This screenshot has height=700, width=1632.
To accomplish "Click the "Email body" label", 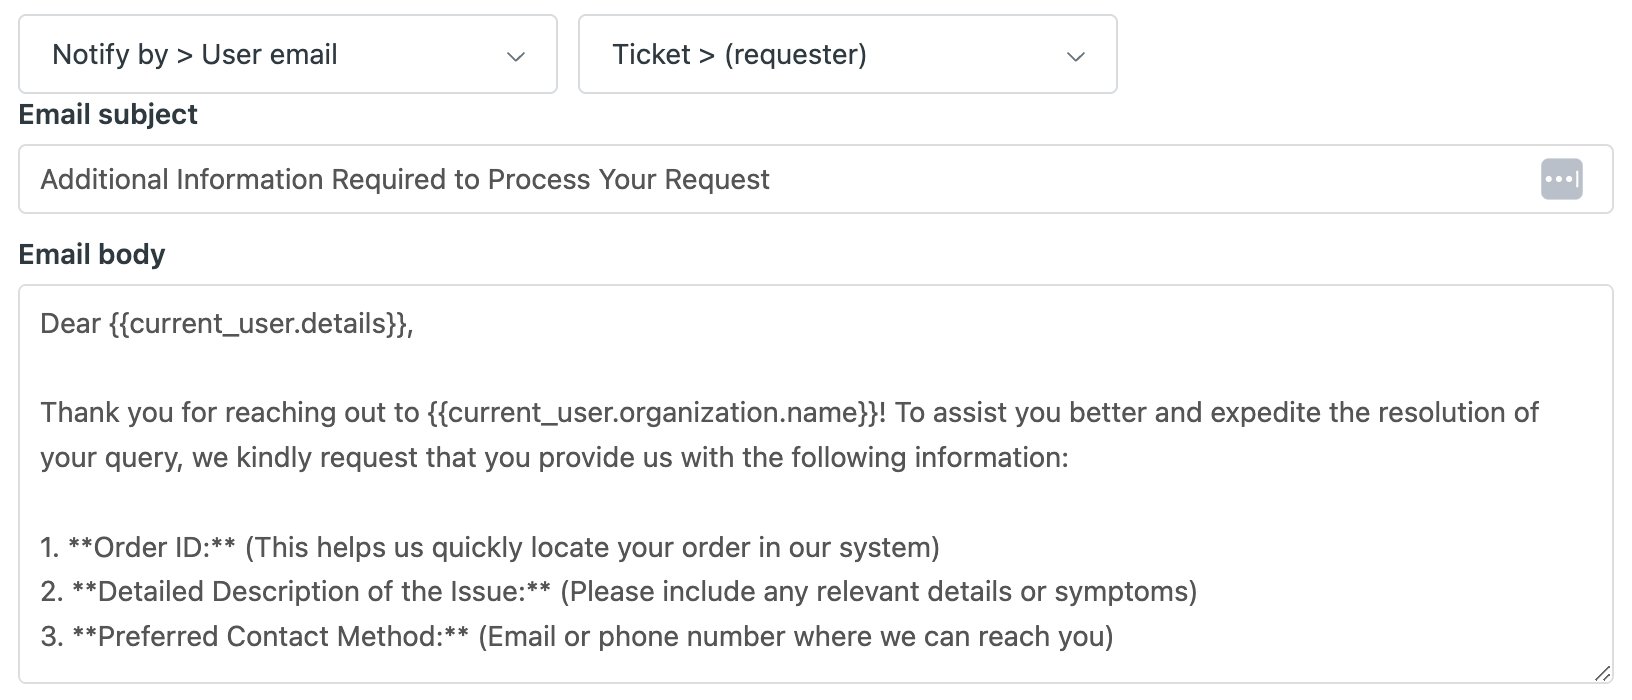I will pyautogui.click(x=92, y=255).
